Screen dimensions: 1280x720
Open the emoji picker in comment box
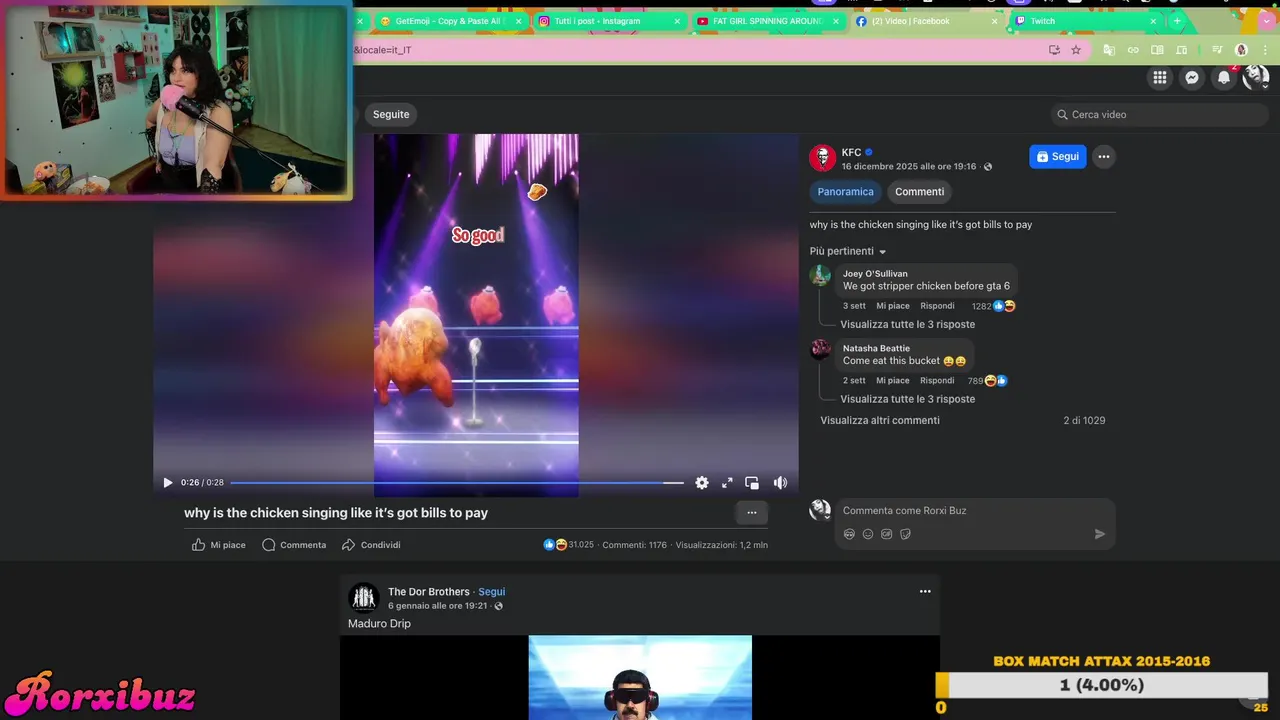point(868,534)
